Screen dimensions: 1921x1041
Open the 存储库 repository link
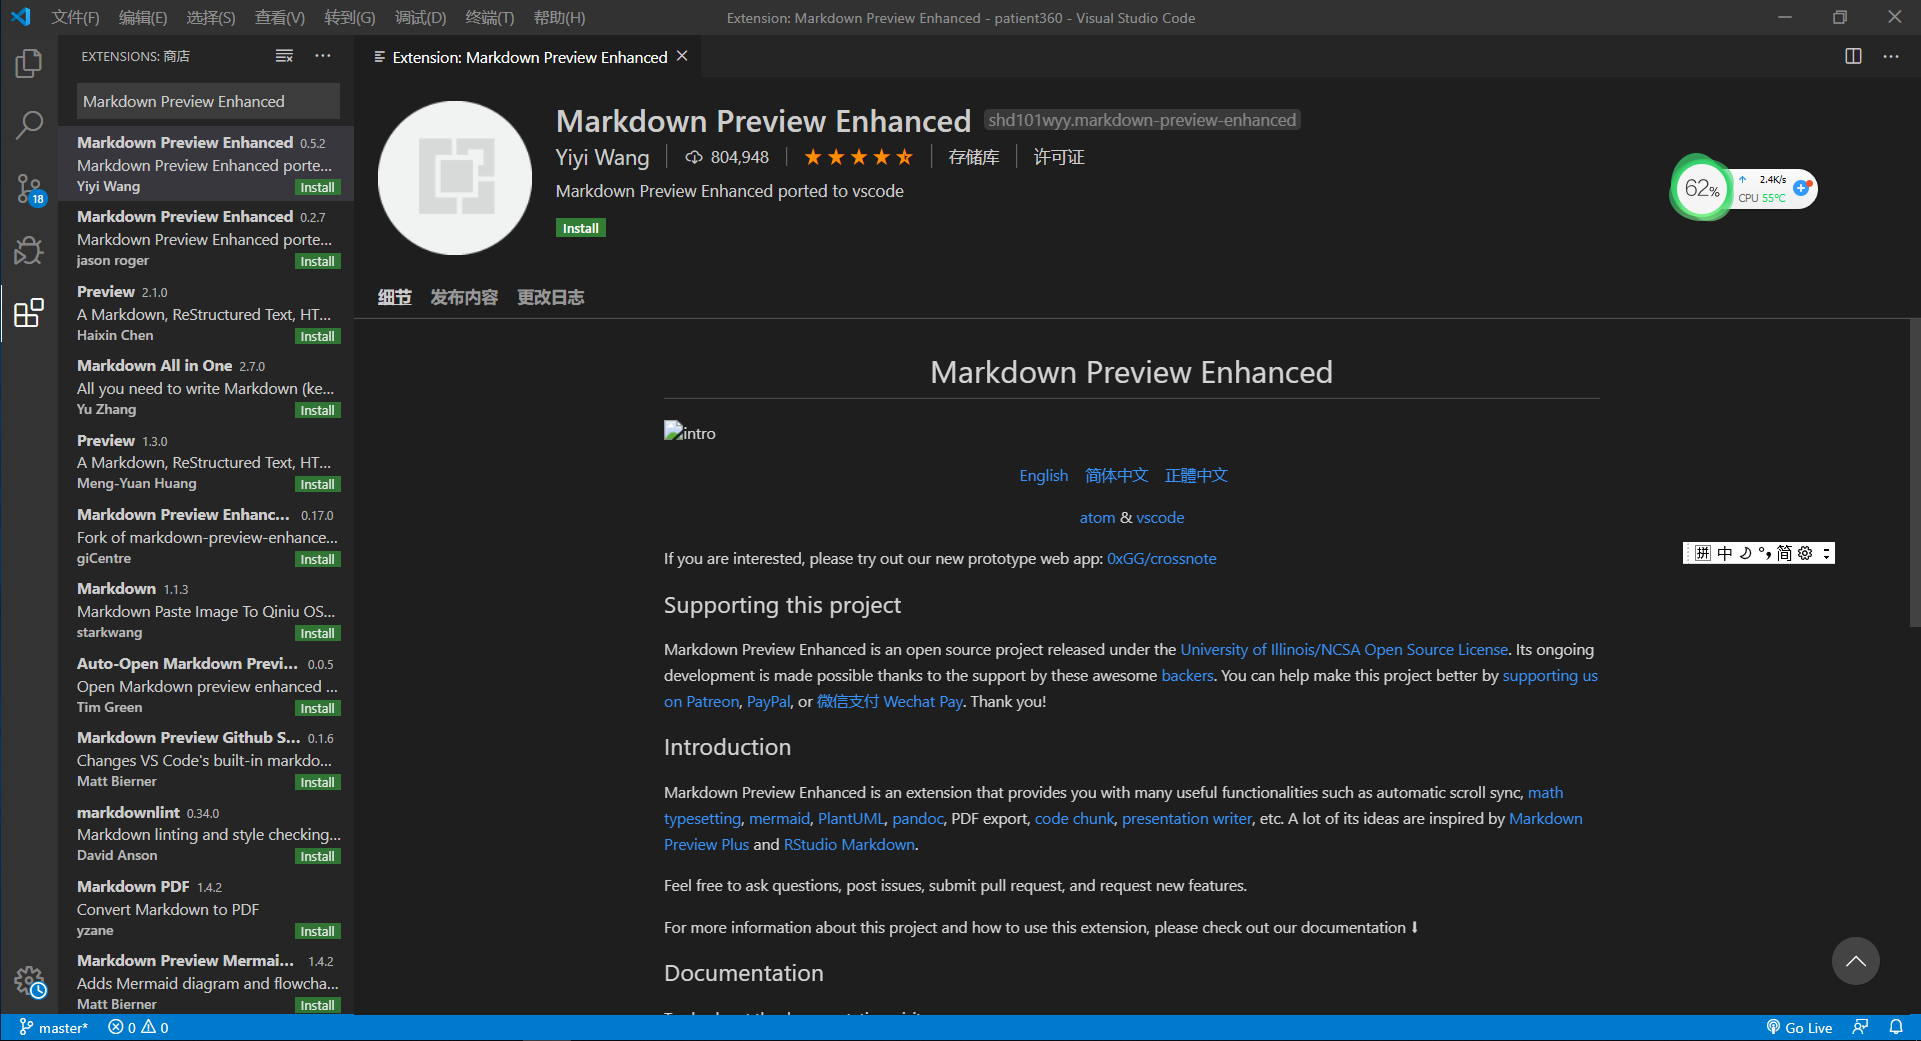coord(973,157)
